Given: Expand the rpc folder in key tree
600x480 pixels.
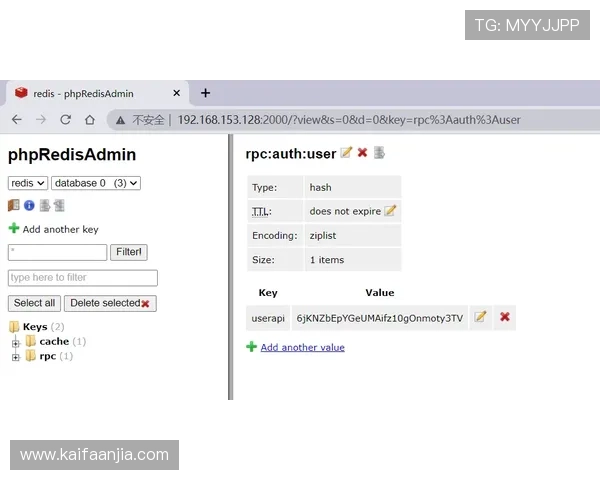Looking at the screenshot, I should (16, 356).
